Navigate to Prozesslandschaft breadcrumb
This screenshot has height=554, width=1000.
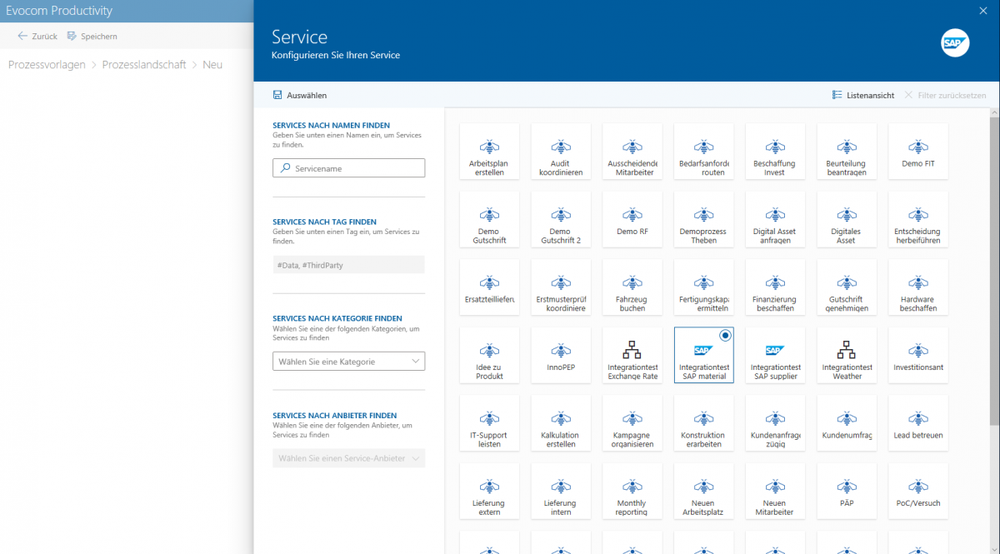click(144, 65)
